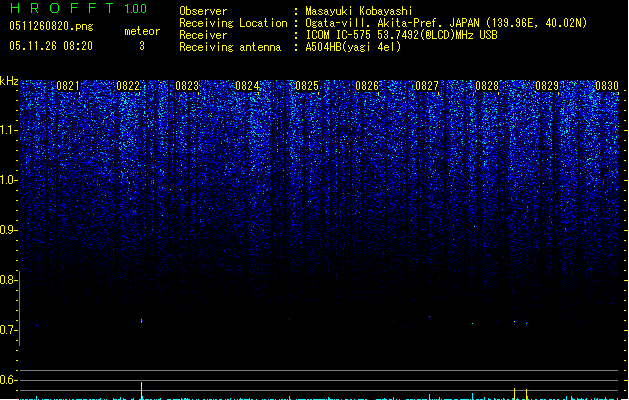This screenshot has height=400, width=629.
Task: Click the 1.0 kHz axis tick label
Action: point(8,180)
